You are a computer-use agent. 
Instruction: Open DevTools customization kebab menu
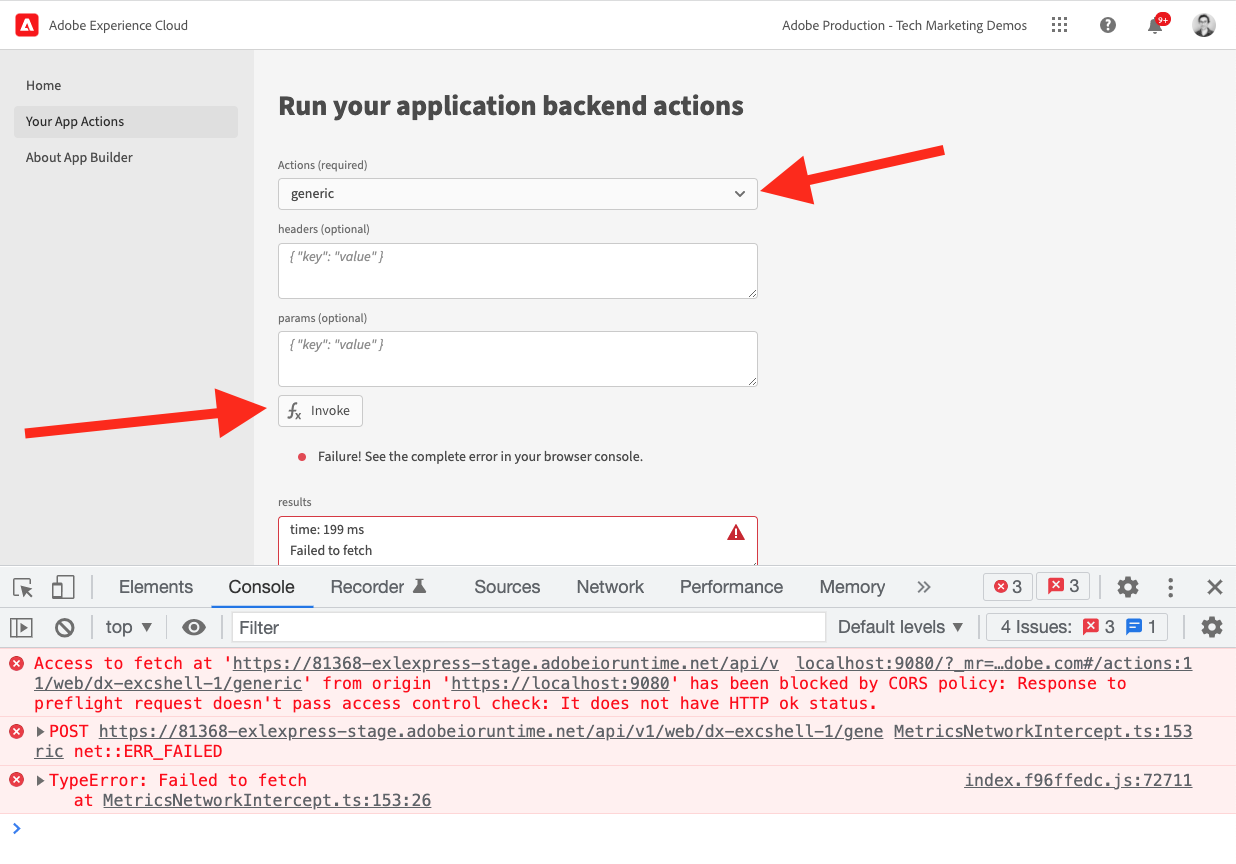(x=1170, y=587)
